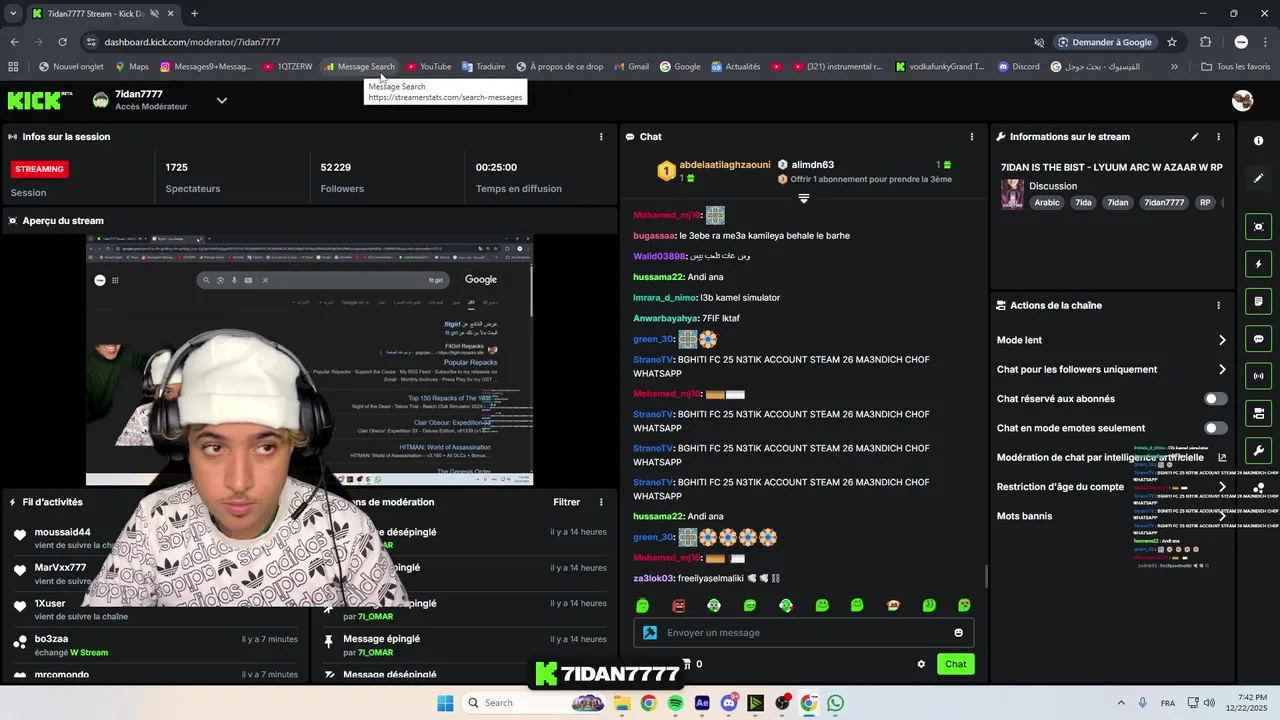
Task: Open the Chat panel three-dot menu
Action: 971,137
